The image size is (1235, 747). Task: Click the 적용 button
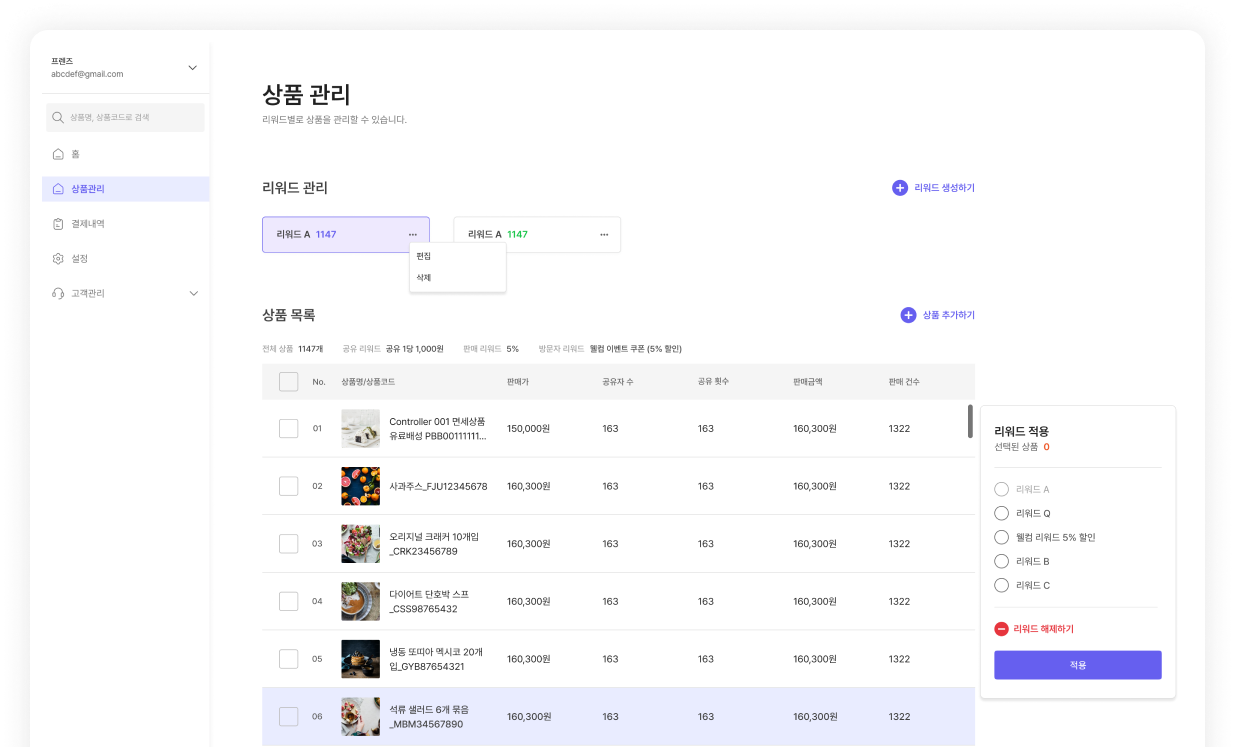point(1078,665)
